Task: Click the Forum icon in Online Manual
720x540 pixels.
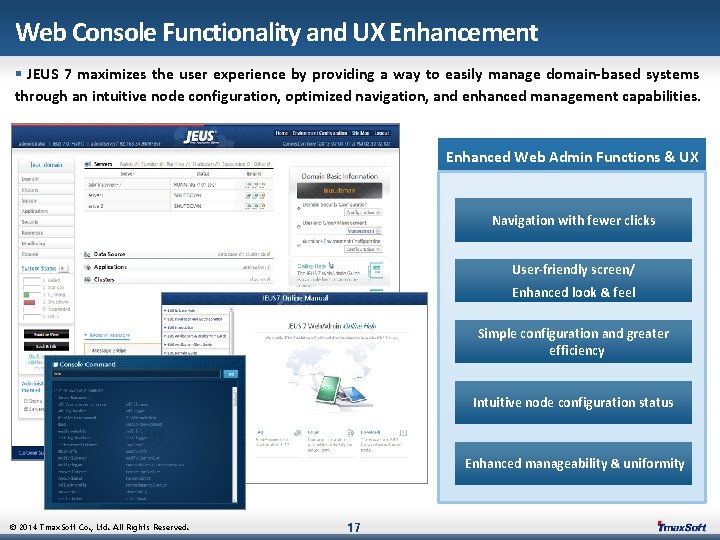Action: pyautogui.click(x=350, y=433)
